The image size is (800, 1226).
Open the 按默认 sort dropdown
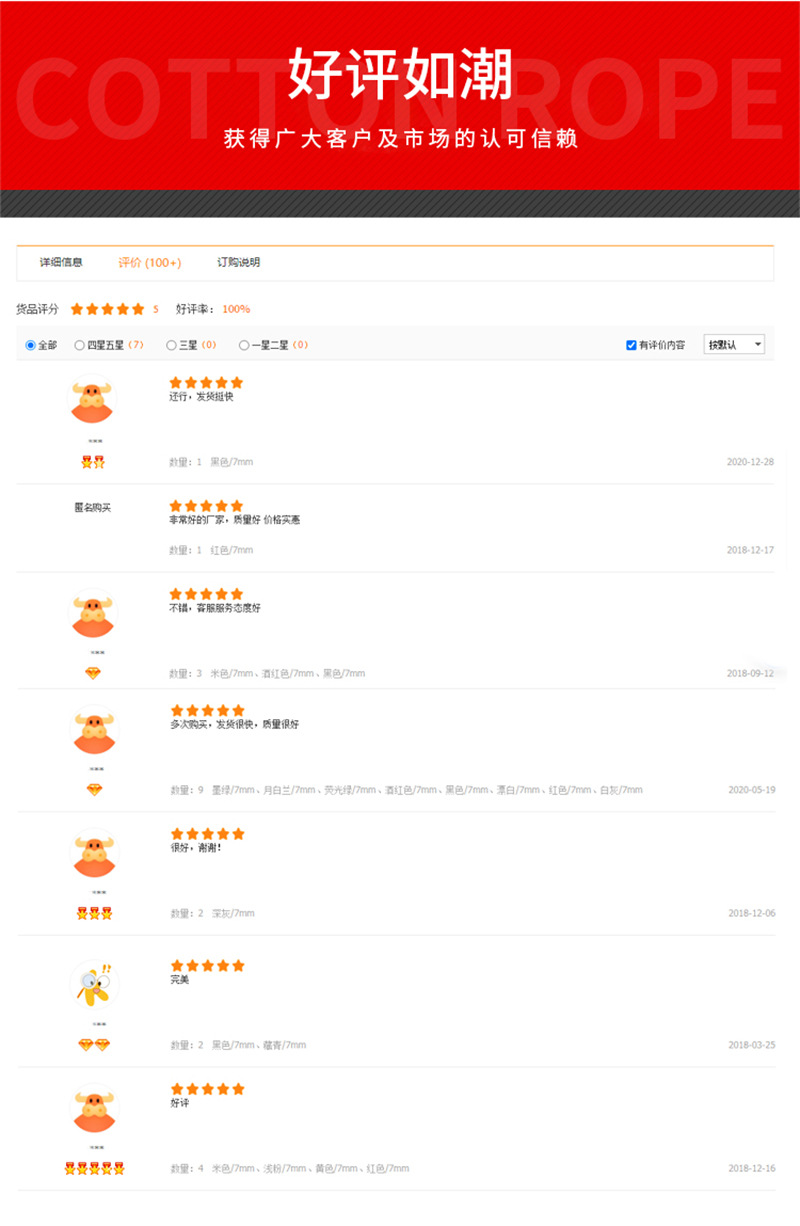coord(734,344)
